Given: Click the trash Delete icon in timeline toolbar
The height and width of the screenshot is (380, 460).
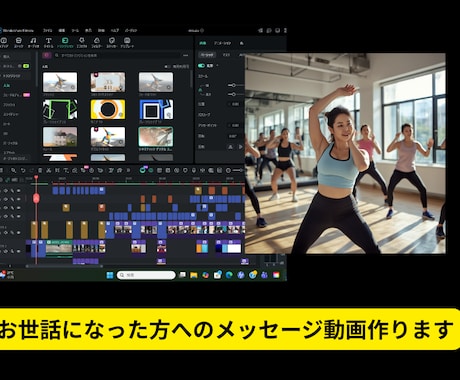Looking at the screenshot, I should (x=40, y=170).
